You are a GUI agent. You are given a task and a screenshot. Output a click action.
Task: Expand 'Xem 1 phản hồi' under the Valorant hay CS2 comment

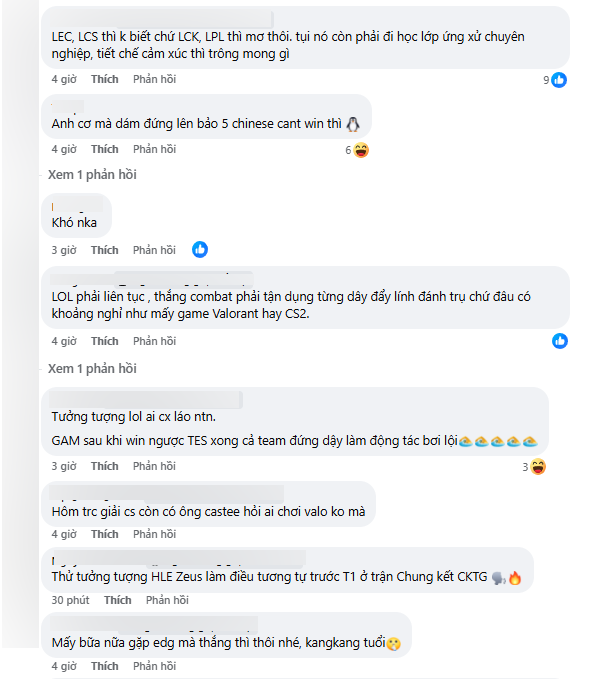tap(92, 369)
